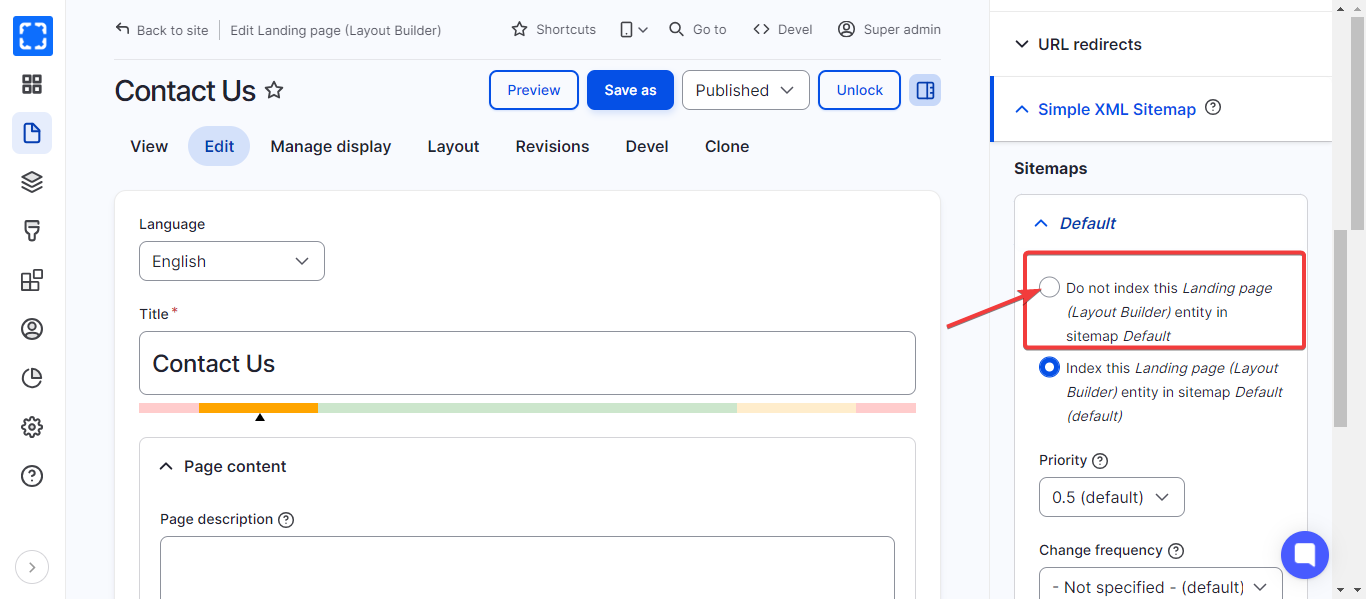Open the Configuration gear icon in sidebar
The image size is (1366, 599).
click(x=32, y=427)
